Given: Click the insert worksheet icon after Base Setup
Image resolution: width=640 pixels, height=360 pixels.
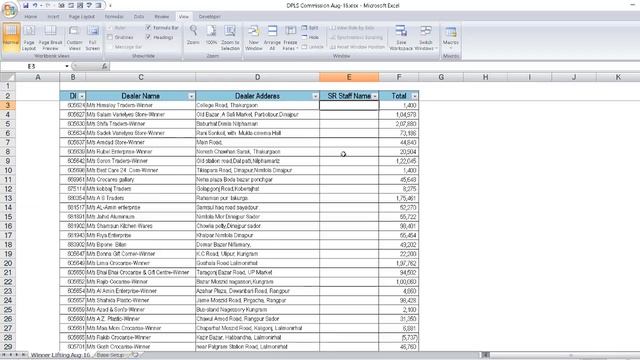Looking at the screenshot, I should (135, 355).
